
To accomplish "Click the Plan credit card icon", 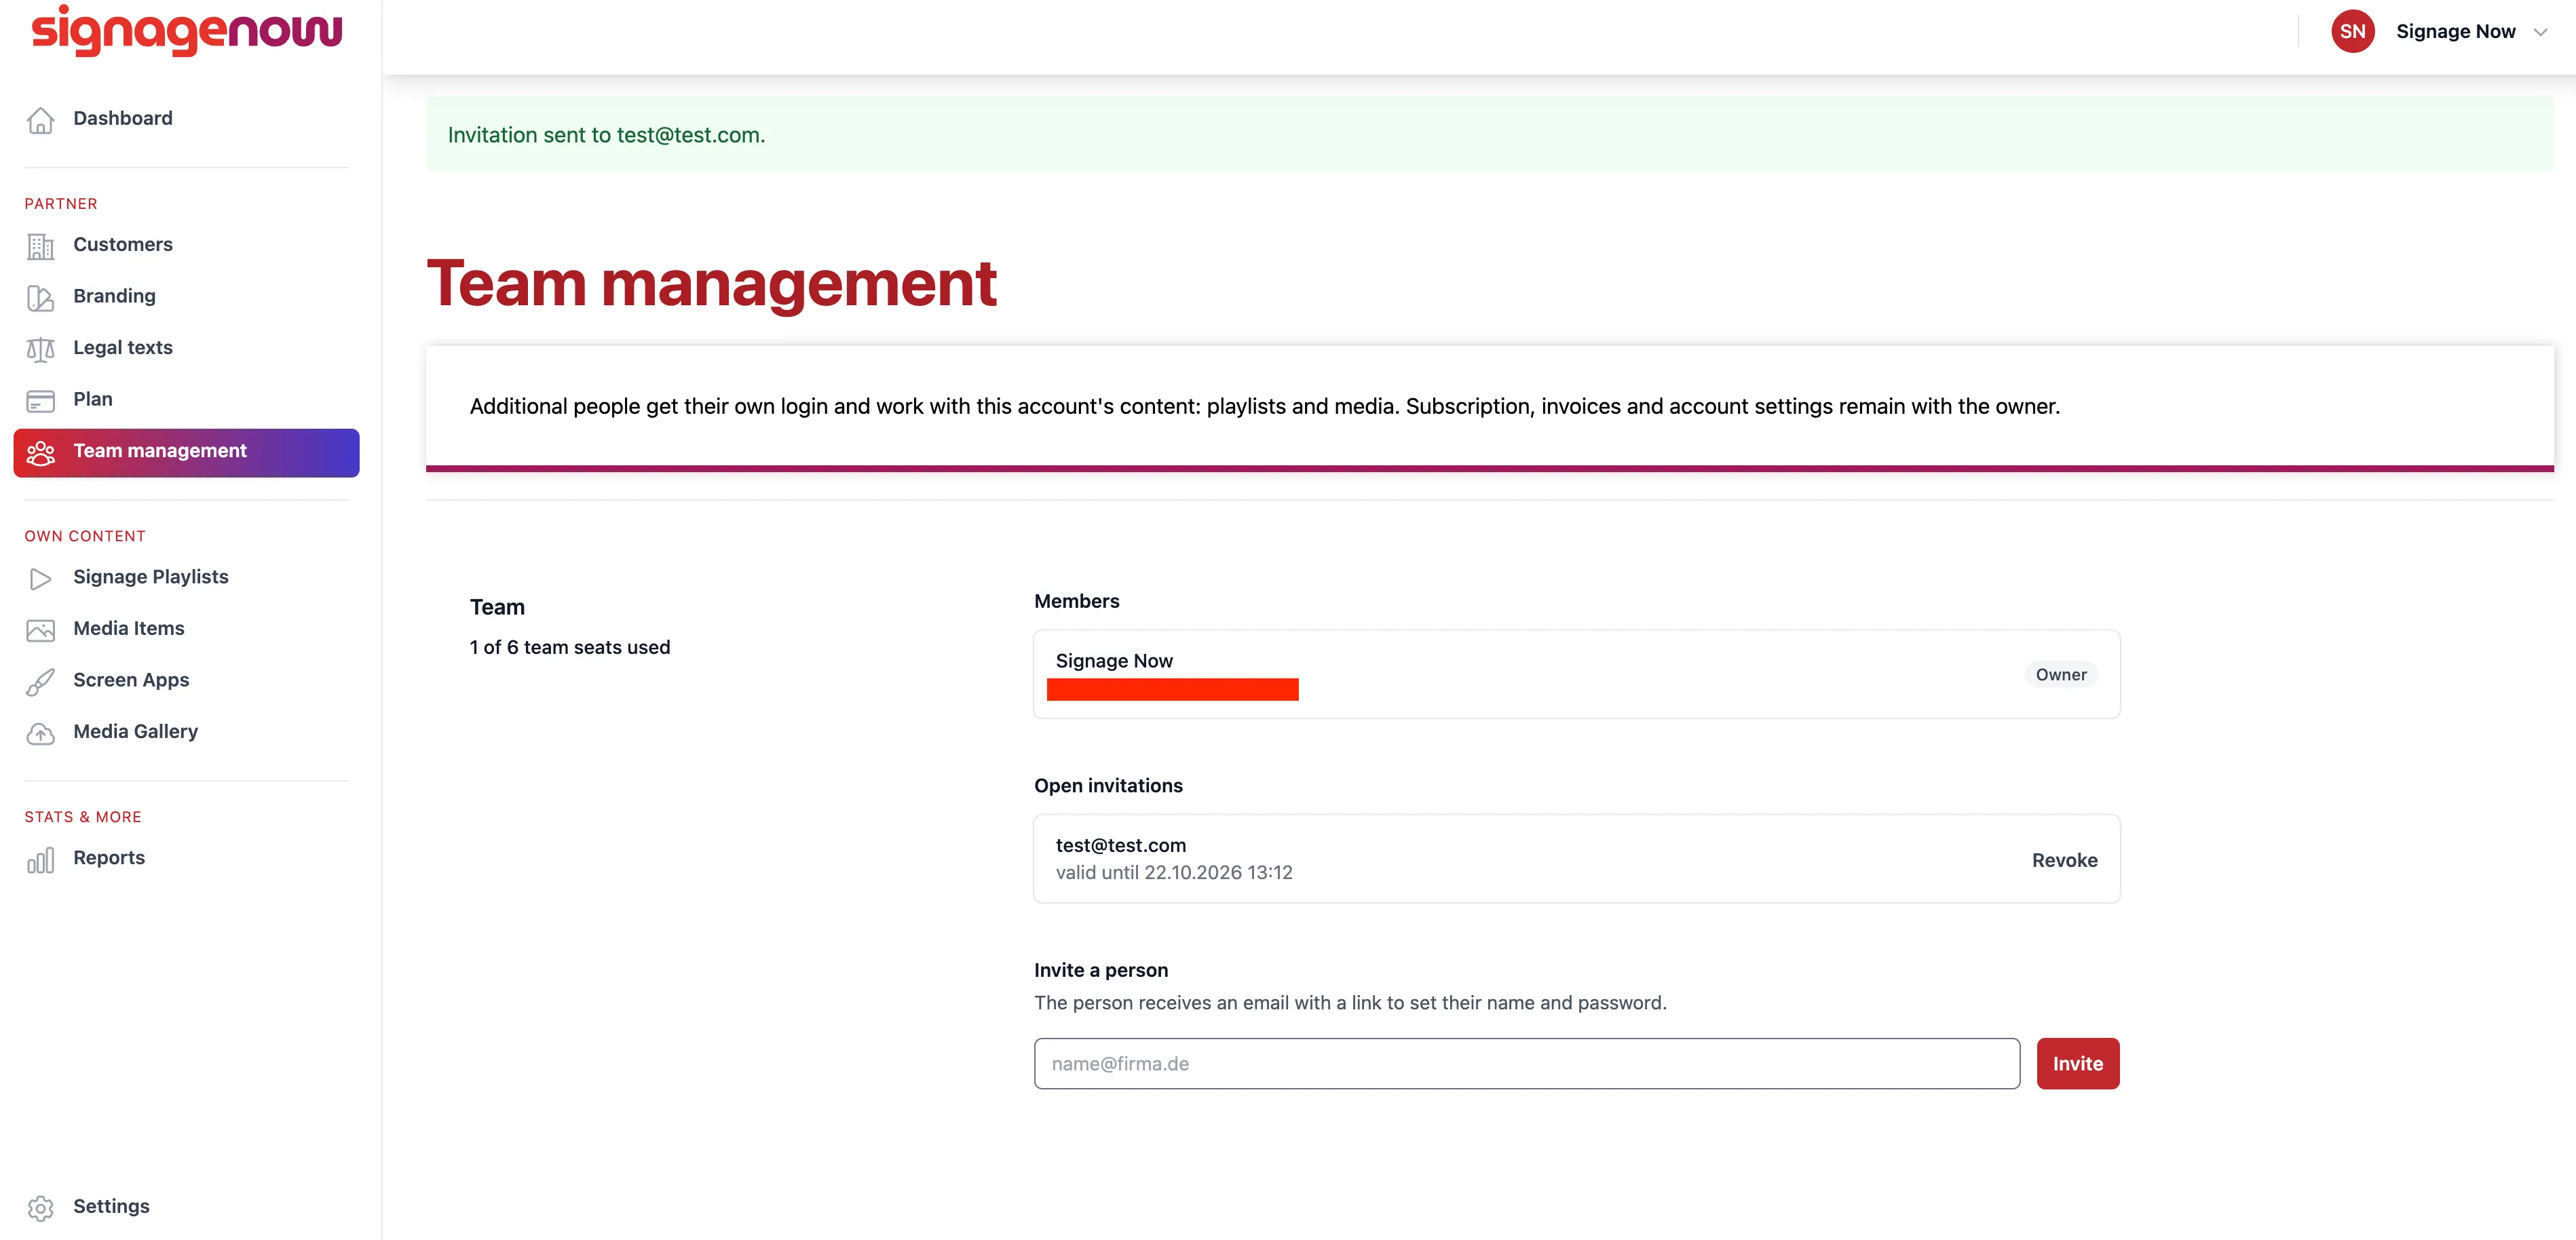I will 40,401.
